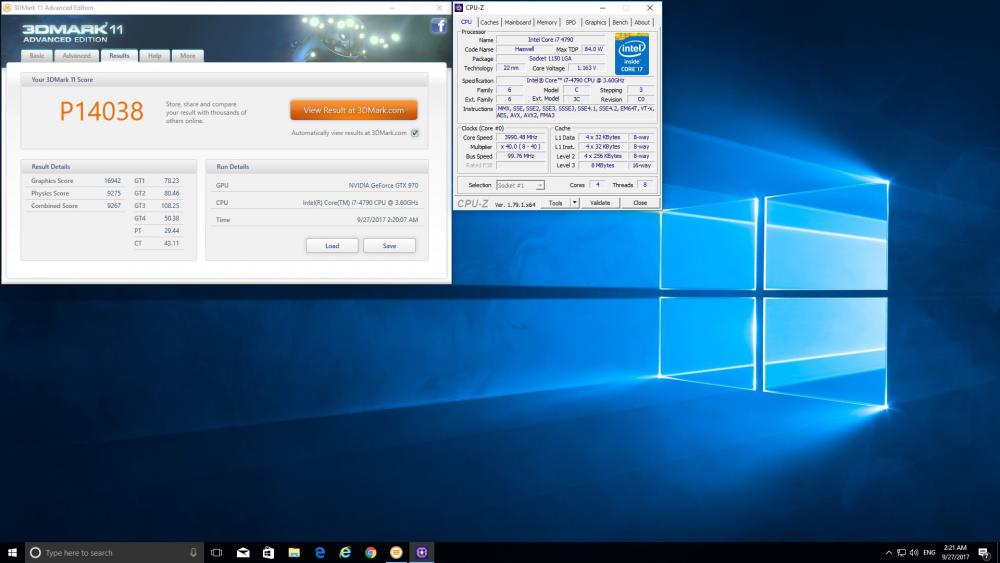This screenshot has height=563, width=1000.
Task: Click the Core Speed value field
Action: pyautogui.click(x=521, y=137)
